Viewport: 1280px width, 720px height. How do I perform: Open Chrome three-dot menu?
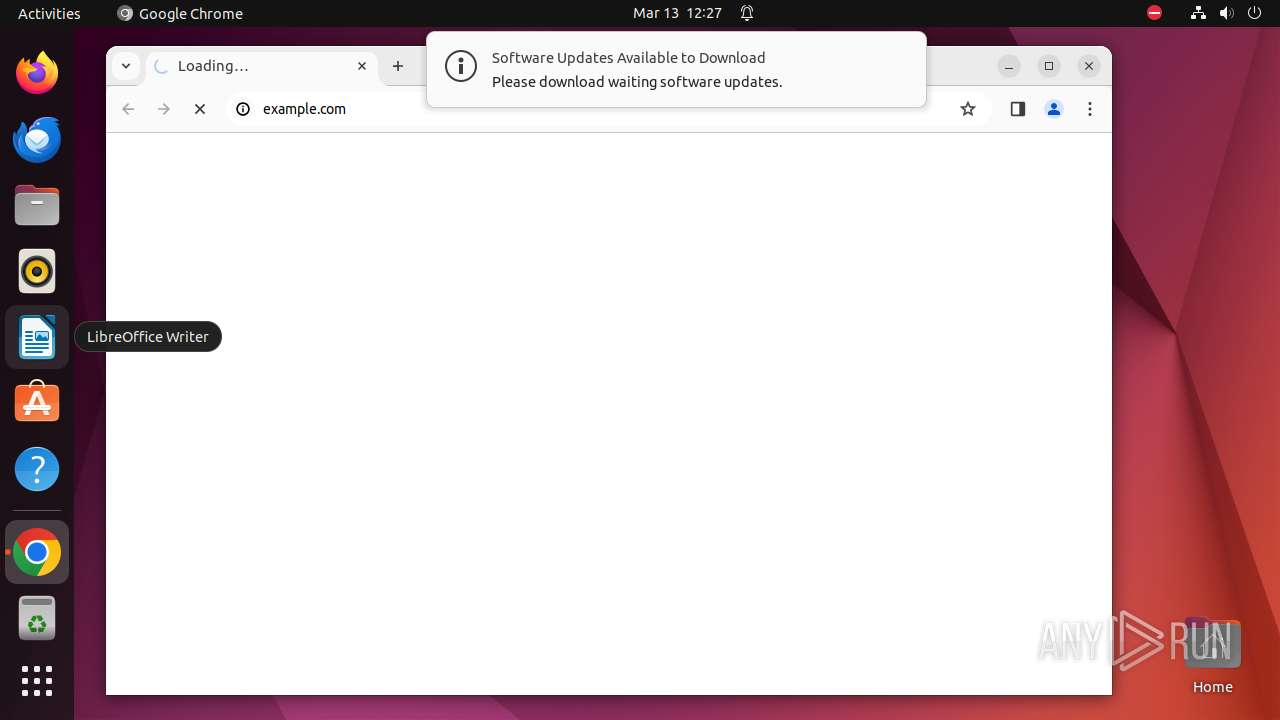[1090, 109]
